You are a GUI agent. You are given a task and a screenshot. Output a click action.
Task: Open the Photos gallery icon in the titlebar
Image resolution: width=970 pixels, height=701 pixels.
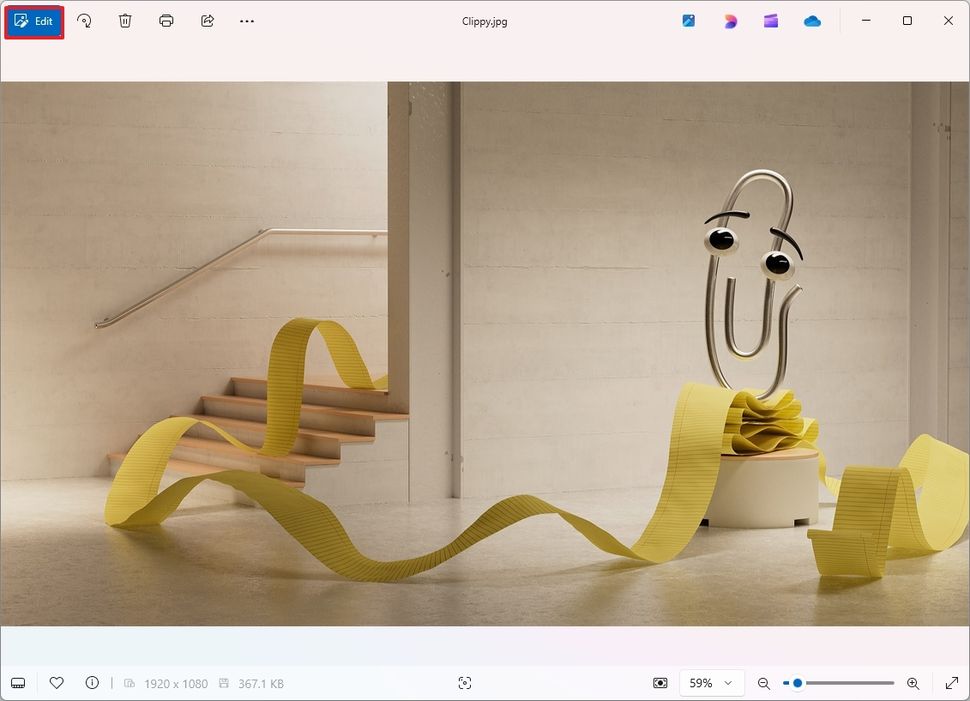pos(688,20)
